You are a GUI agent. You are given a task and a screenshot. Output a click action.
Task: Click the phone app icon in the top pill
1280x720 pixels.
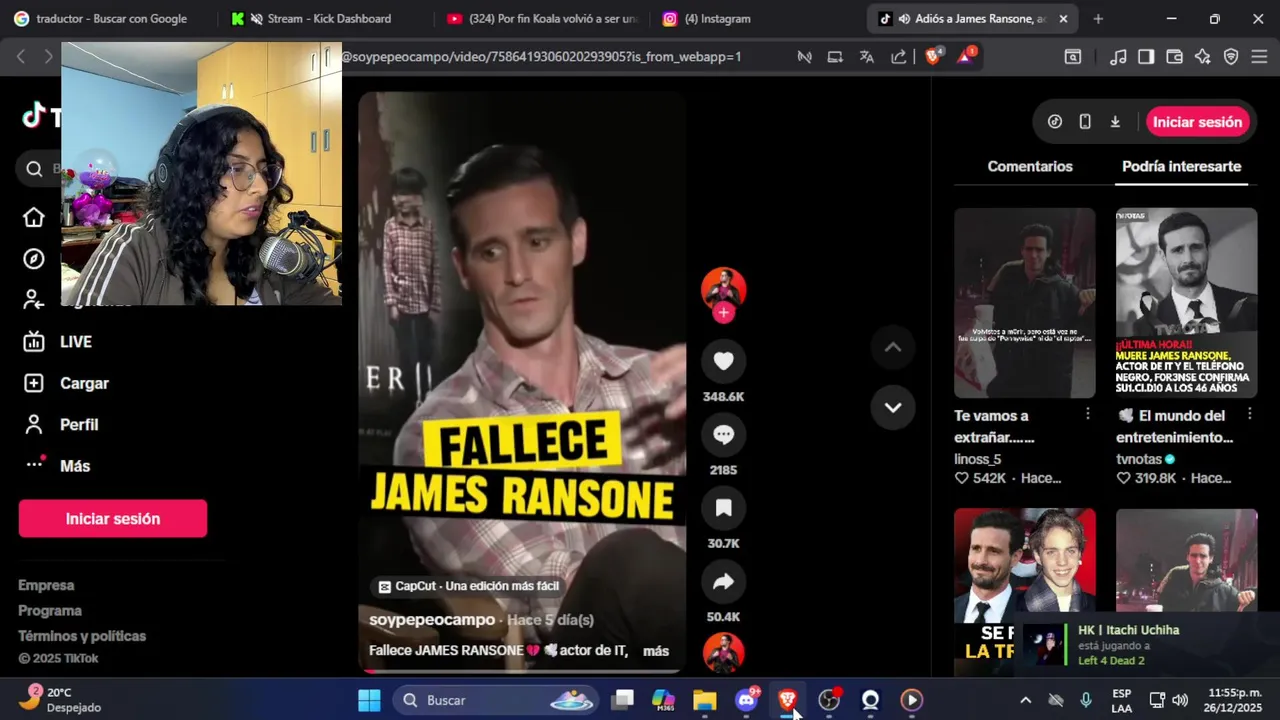point(1085,122)
